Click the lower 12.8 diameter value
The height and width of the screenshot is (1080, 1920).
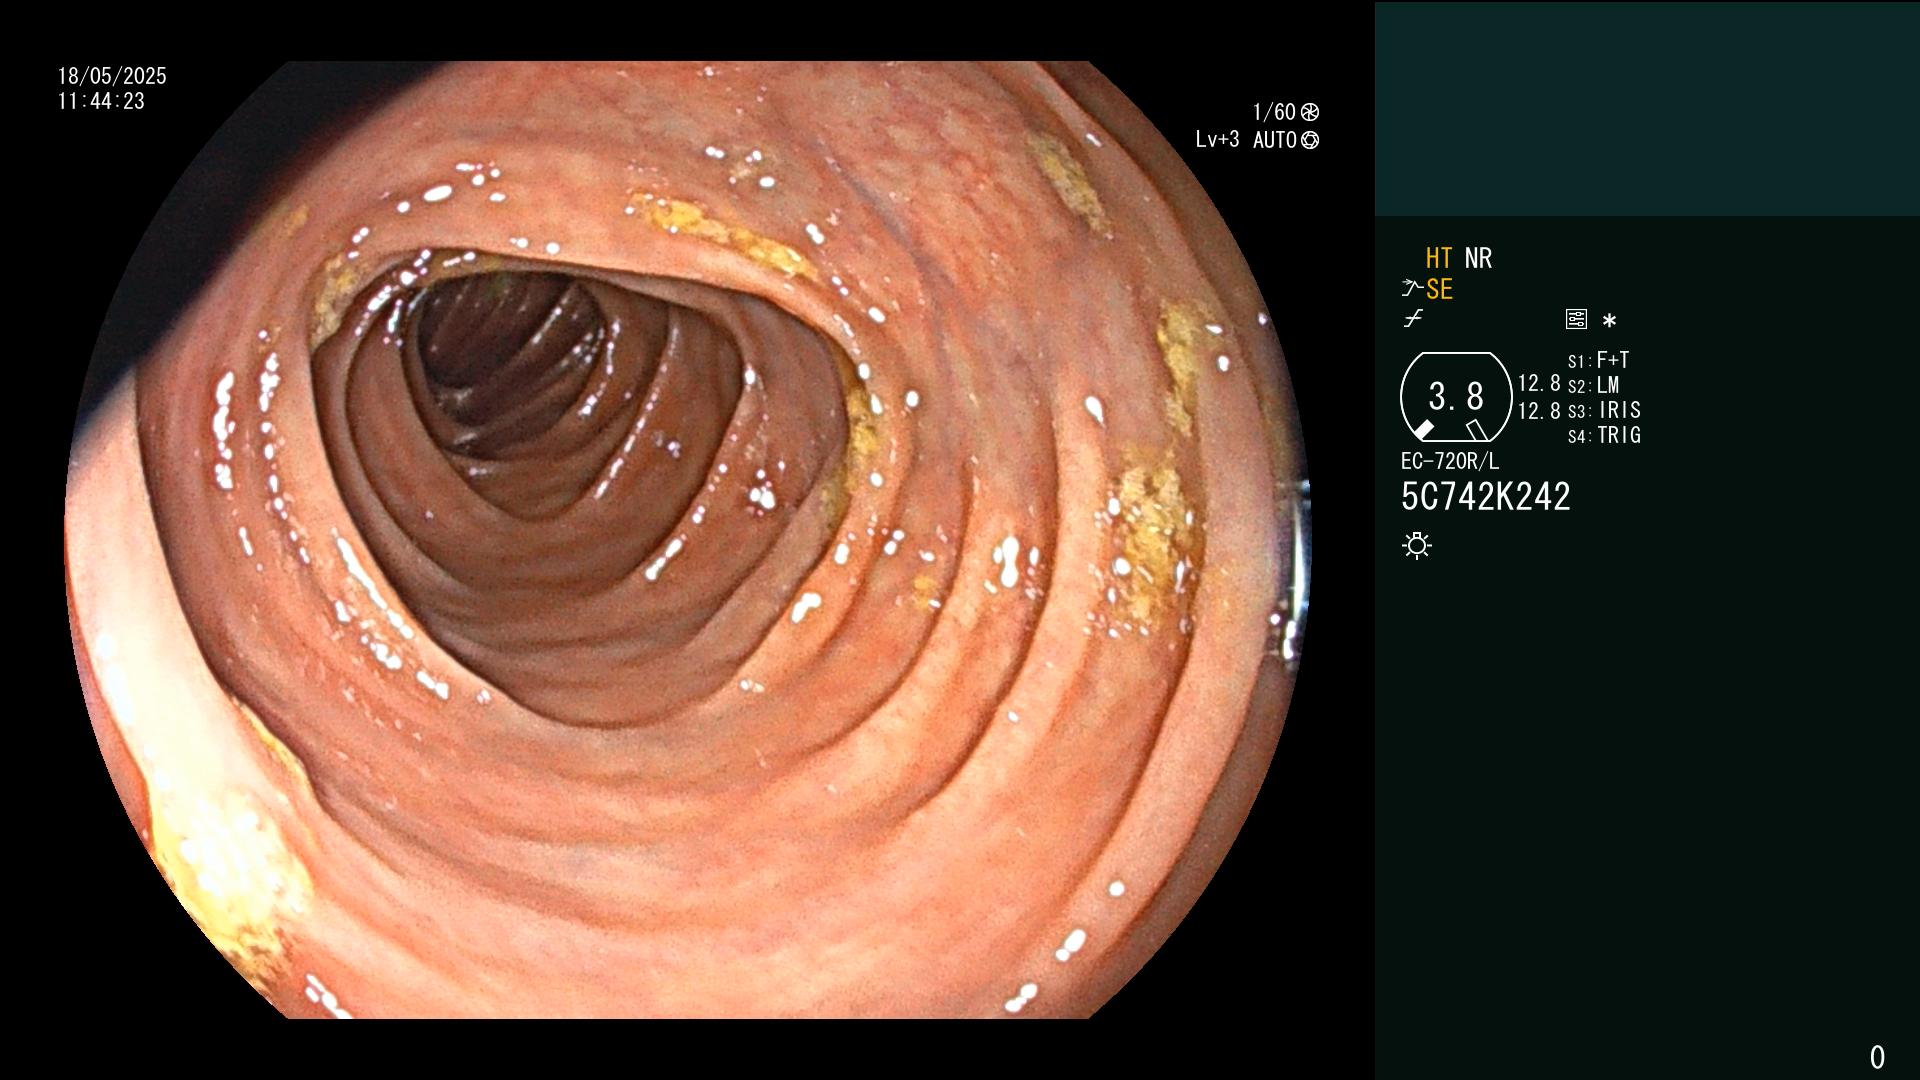pyautogui.click(x=1539, y=411)
